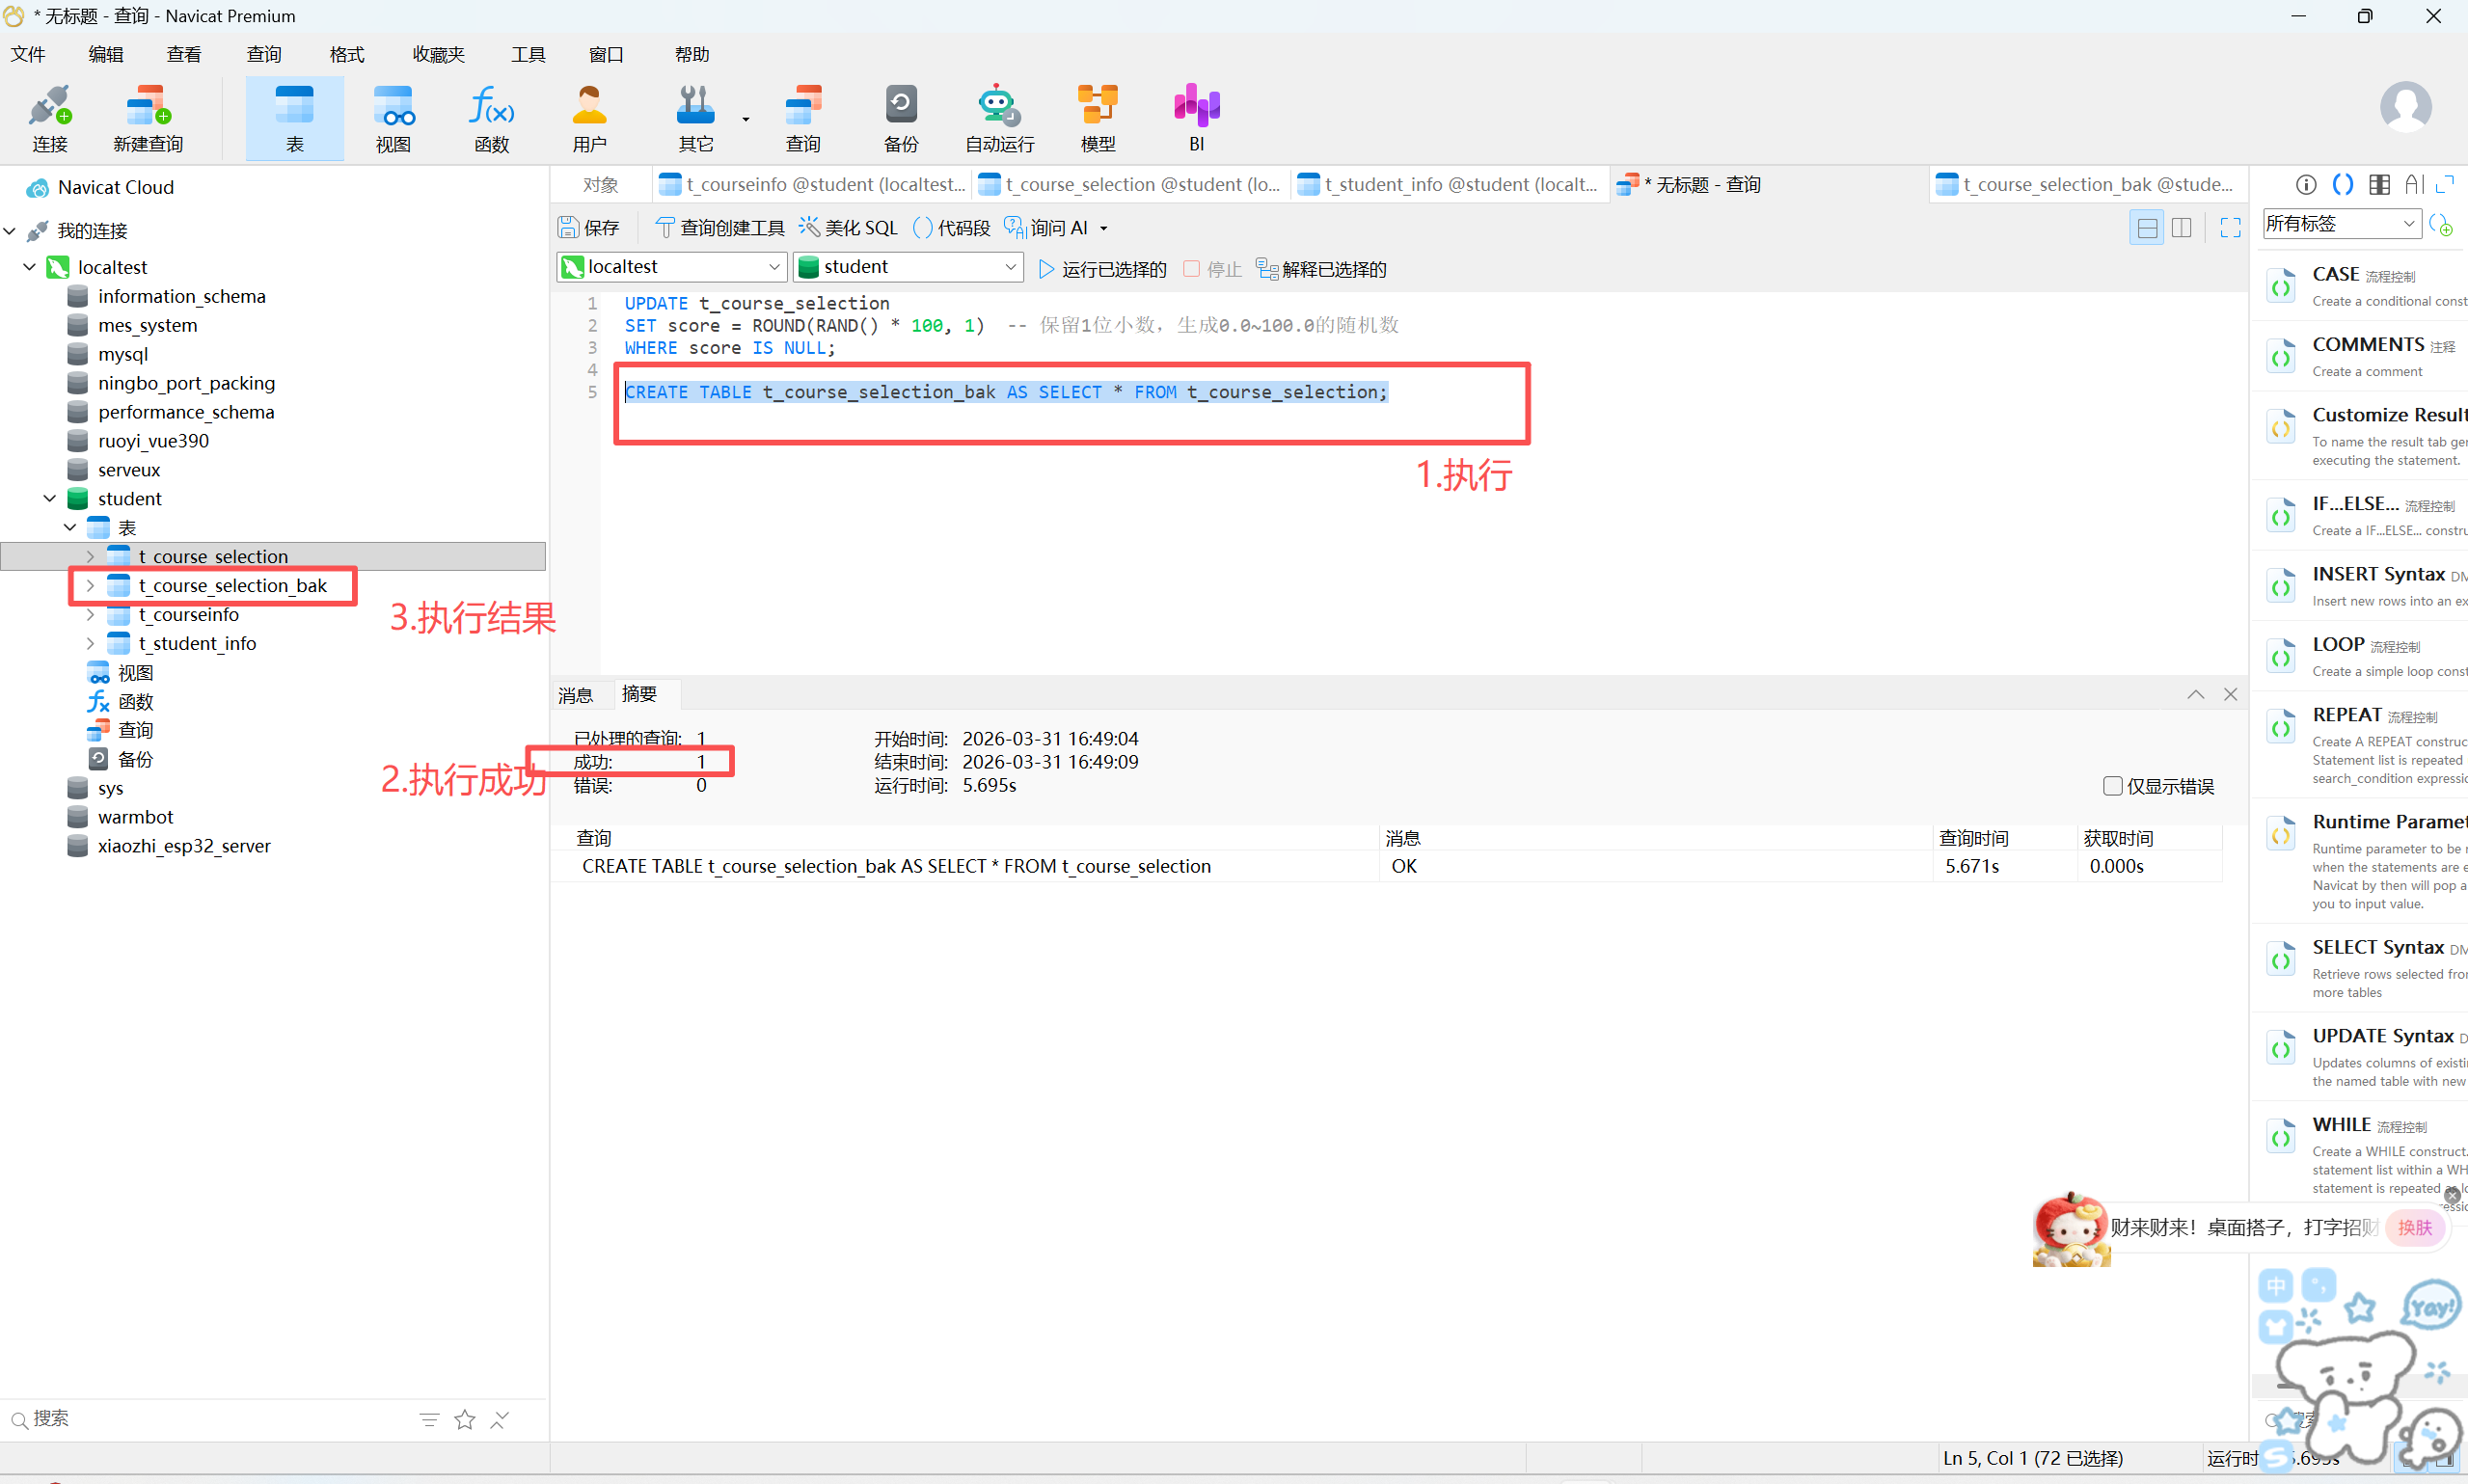Switch to the Messages (消息) tab
The height and width of the screenshot is (1484, 2468).
tap(576, 695)
